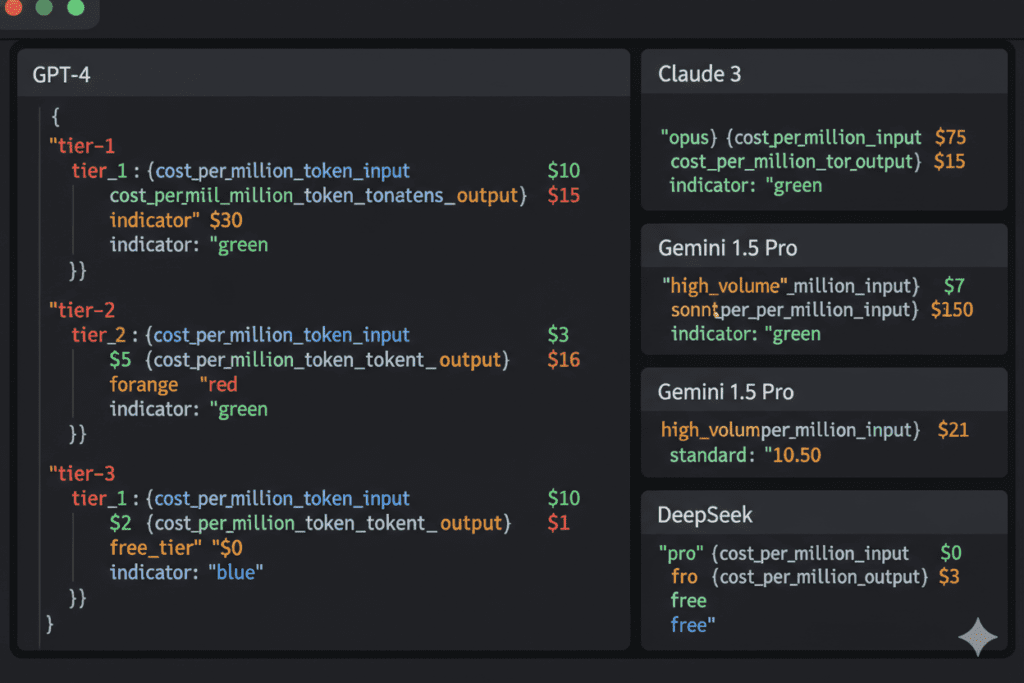
Task: Click the bright green window button
Action: 76,8
